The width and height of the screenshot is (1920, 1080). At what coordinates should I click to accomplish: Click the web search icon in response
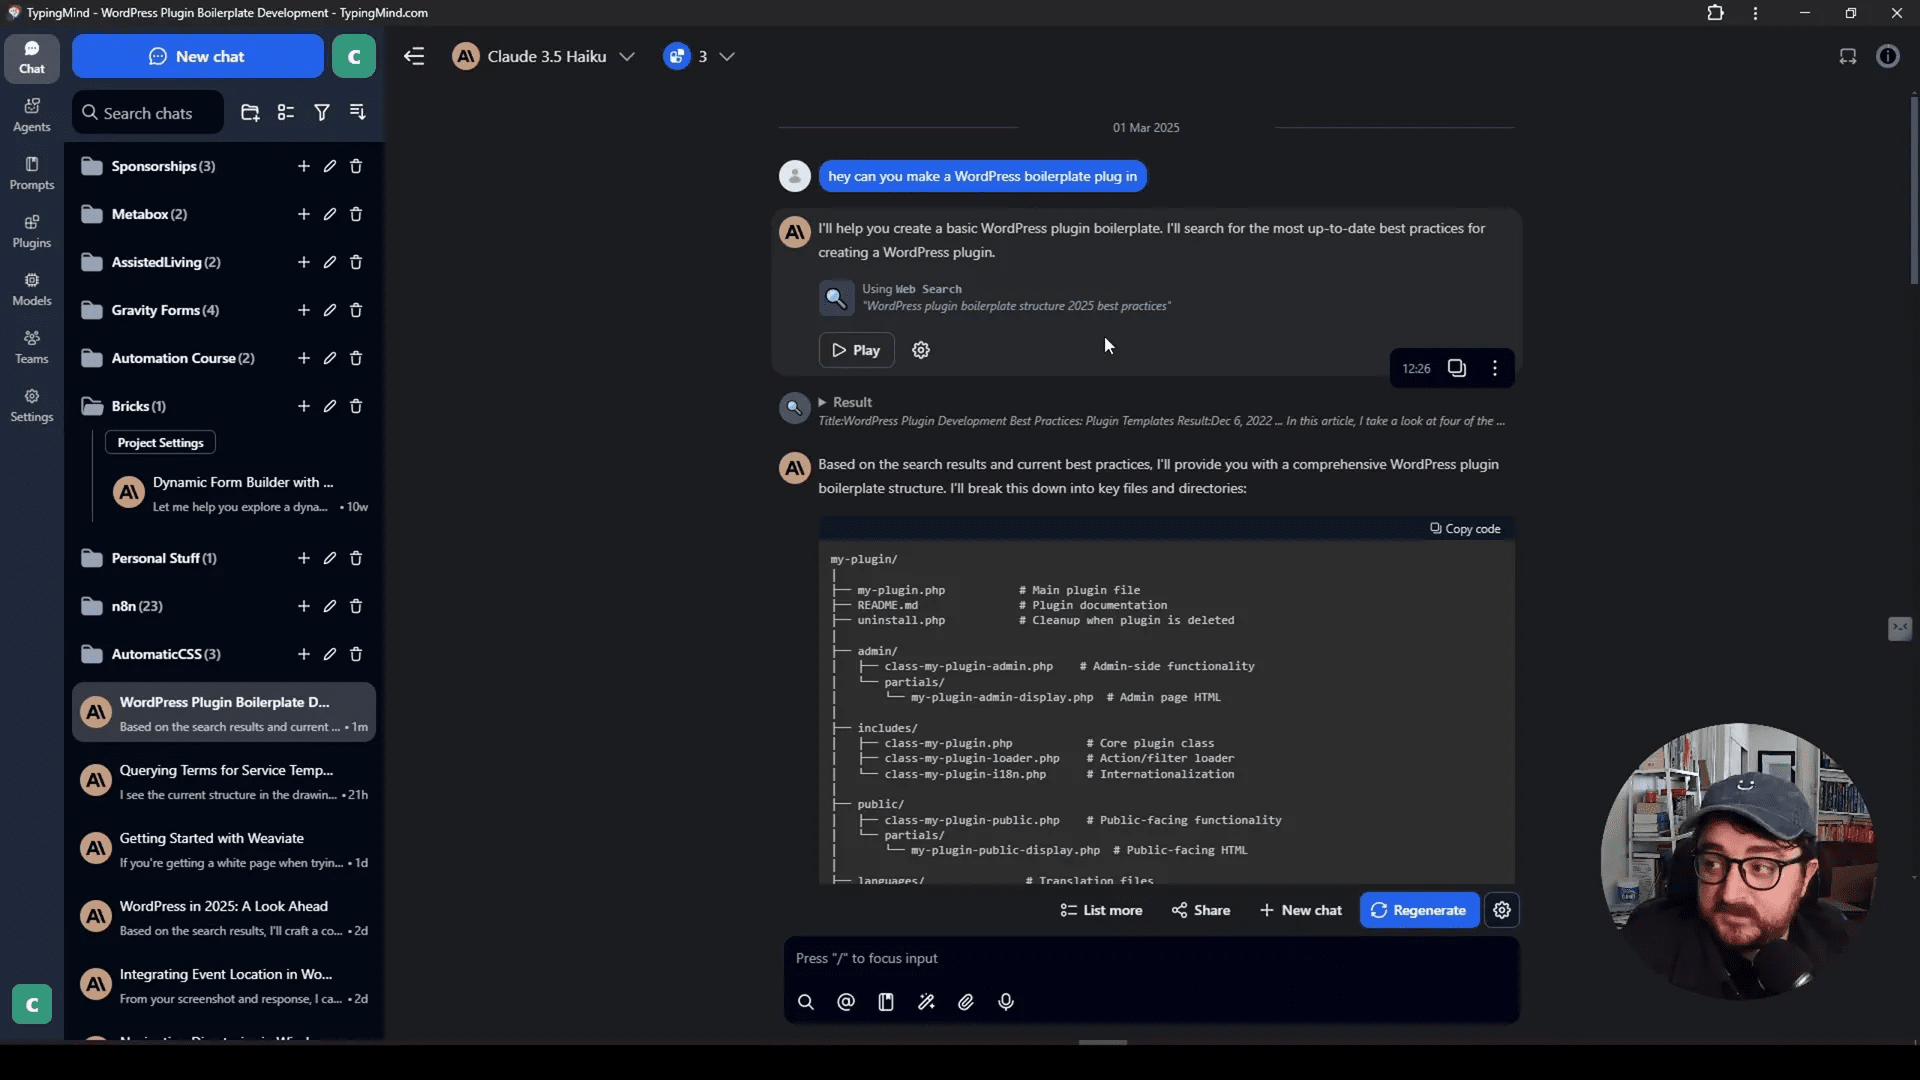[x=836, y=297]
